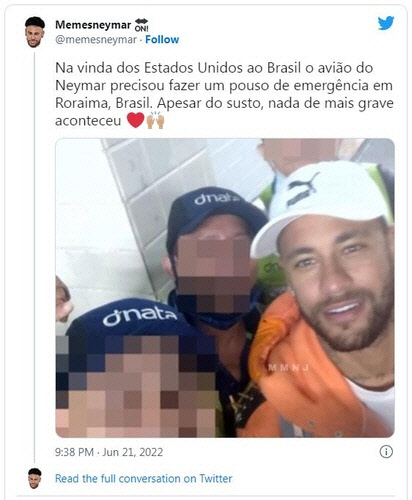This screenshot has width=412, height=500.
Task: Open the info icon beside the timestamp
Action: tap(386, 452)
